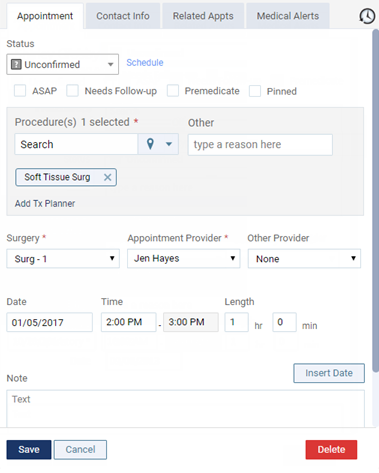Toggle the ASAP checkbox

[x=20, y=91]
